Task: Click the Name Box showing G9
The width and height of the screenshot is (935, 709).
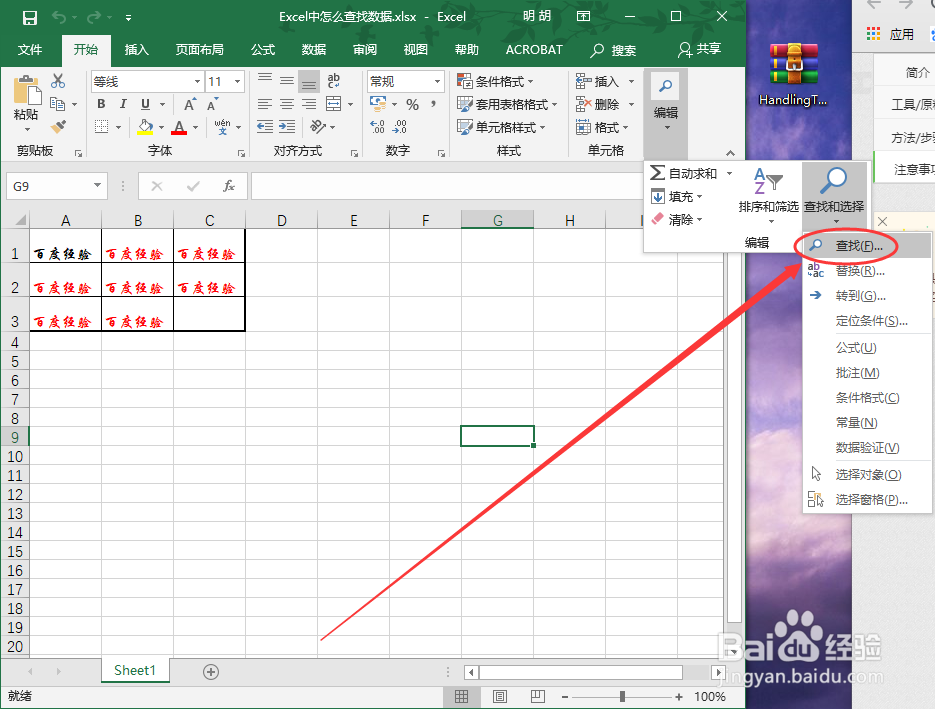Action: tap(56, 186)
